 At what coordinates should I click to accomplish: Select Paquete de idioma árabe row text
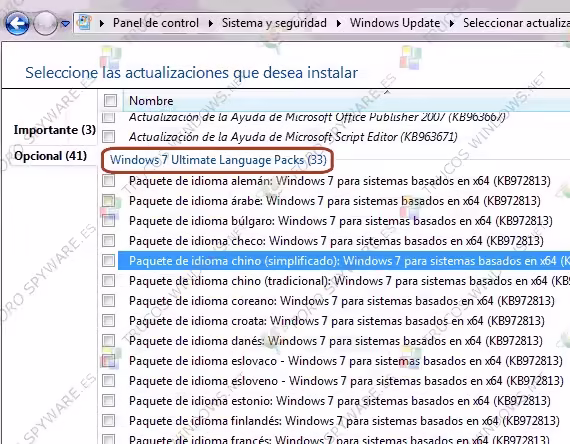(x=335, y=201)
